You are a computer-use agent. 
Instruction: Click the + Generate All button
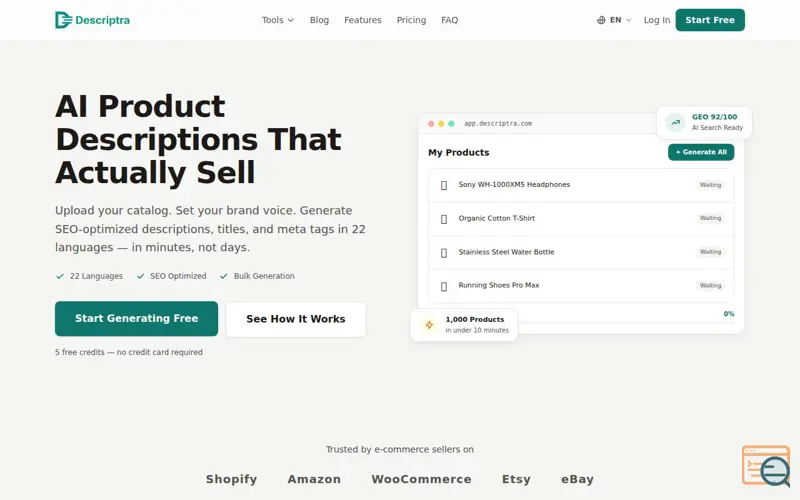(701, 152)
